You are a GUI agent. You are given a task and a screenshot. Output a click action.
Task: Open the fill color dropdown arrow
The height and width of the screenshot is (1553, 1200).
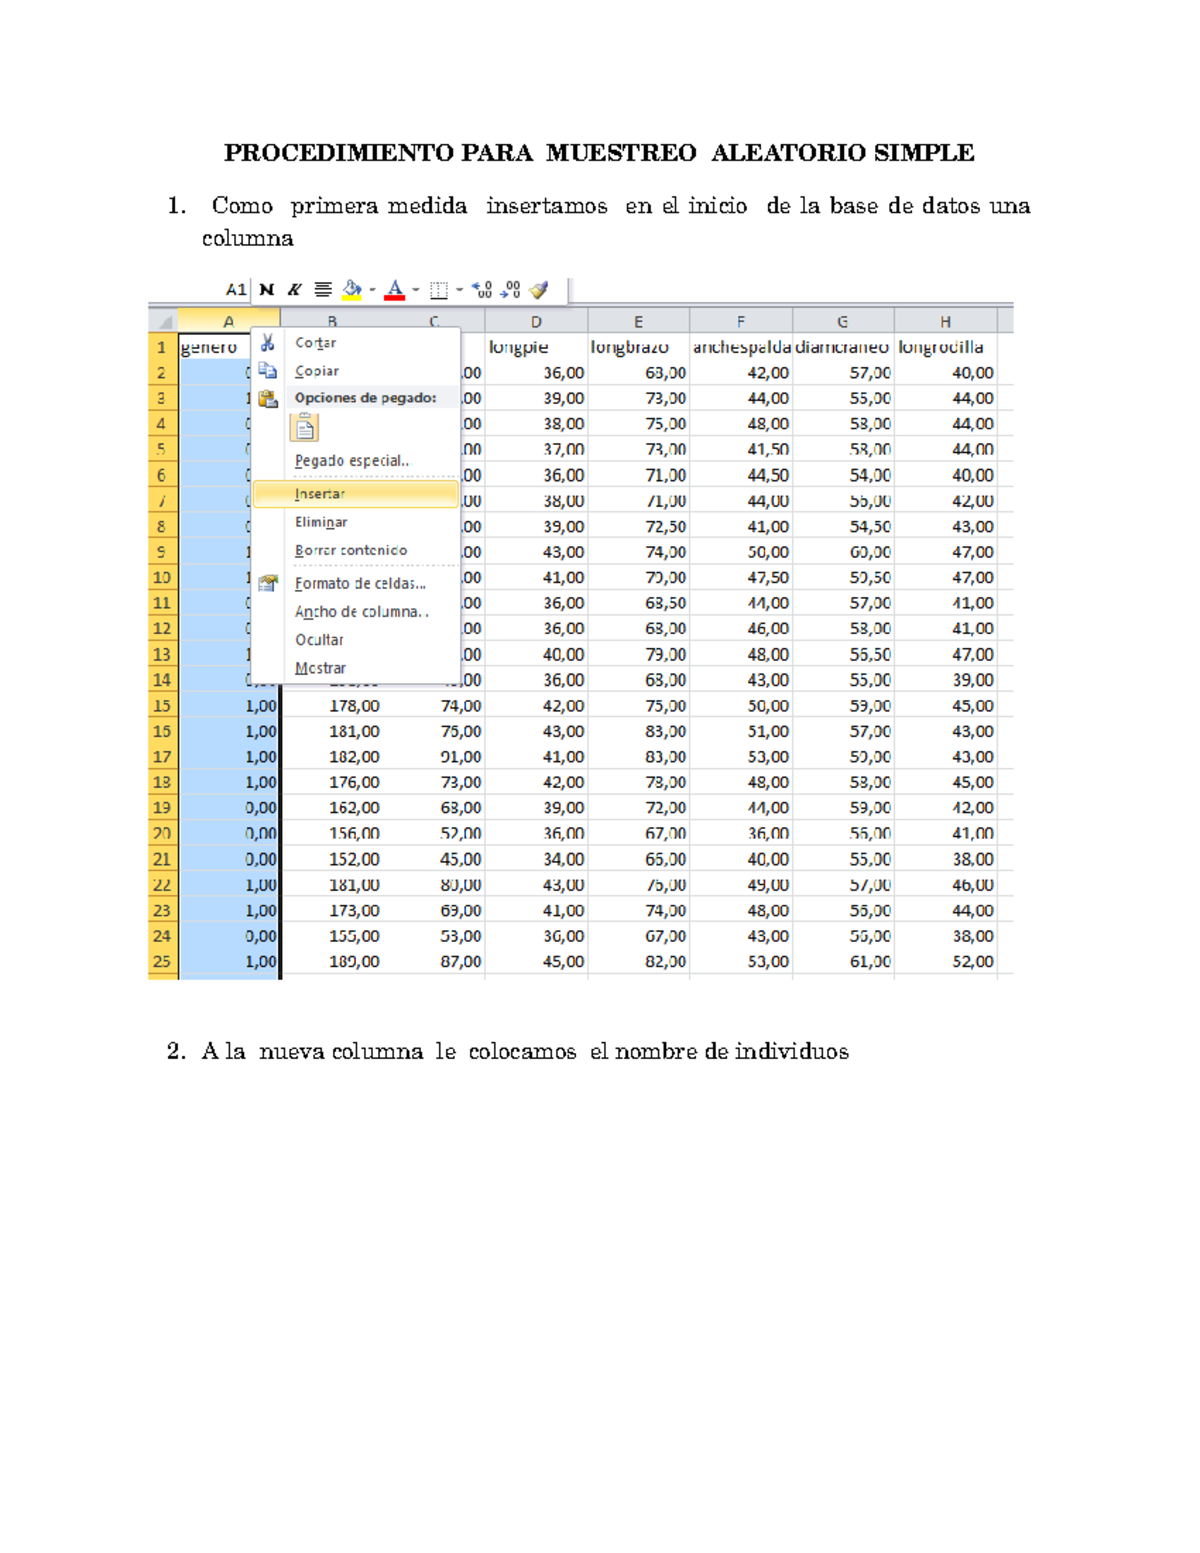point(372,289)
